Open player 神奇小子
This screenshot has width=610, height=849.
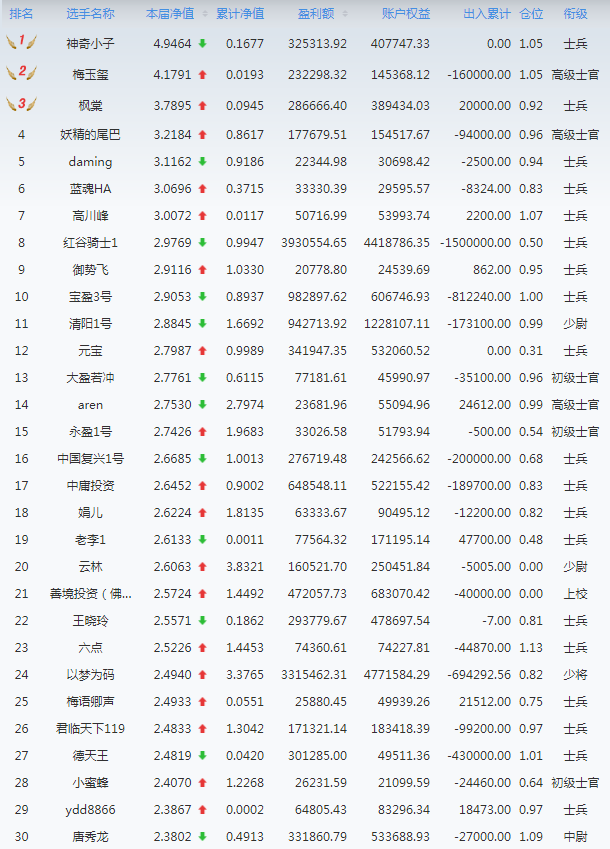click(x=90, y=43)
